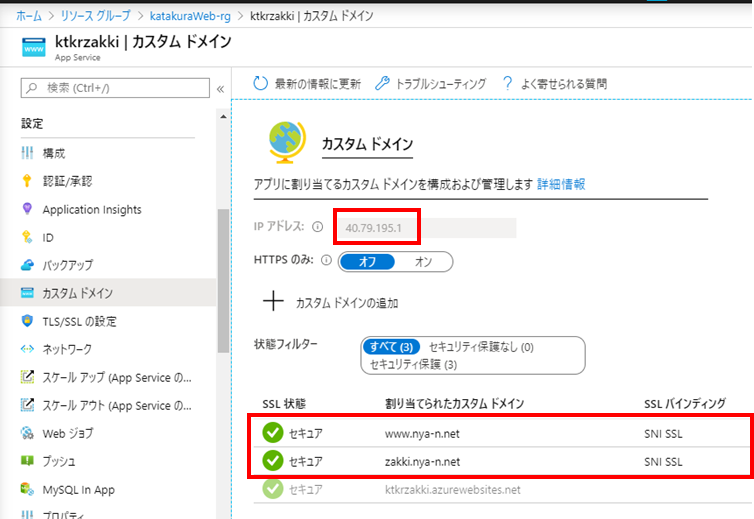The height and width of the screenshot is (519, 754).
Task: Click the スケール アウト icon
Action: tap(27, 405)
